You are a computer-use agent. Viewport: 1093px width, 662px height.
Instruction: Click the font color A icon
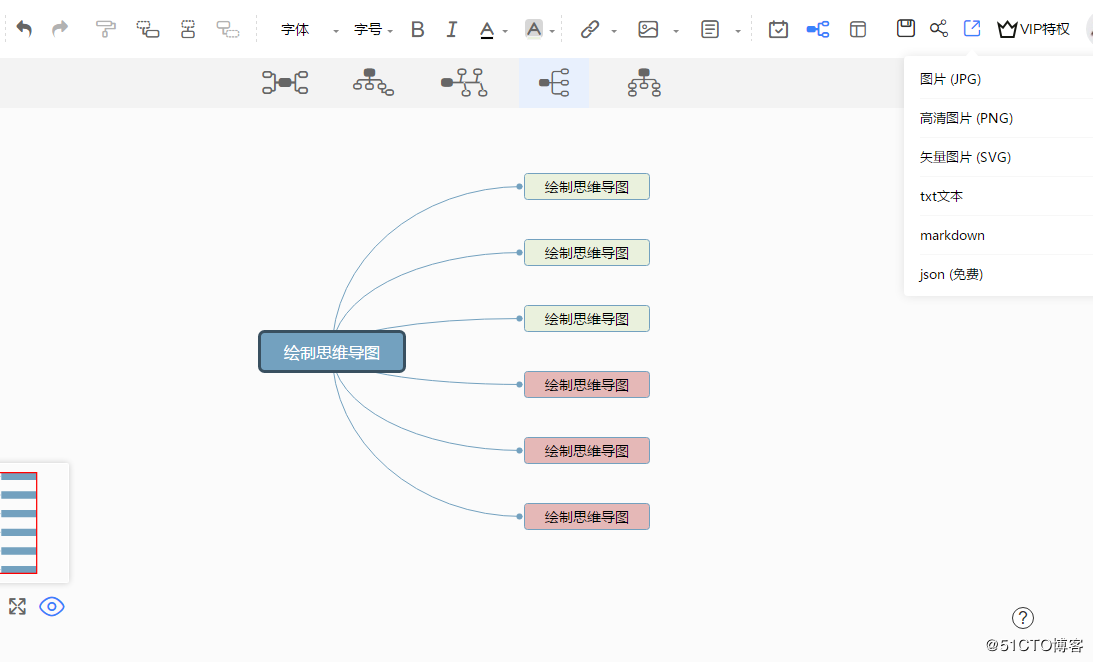(x=487, y=29)
